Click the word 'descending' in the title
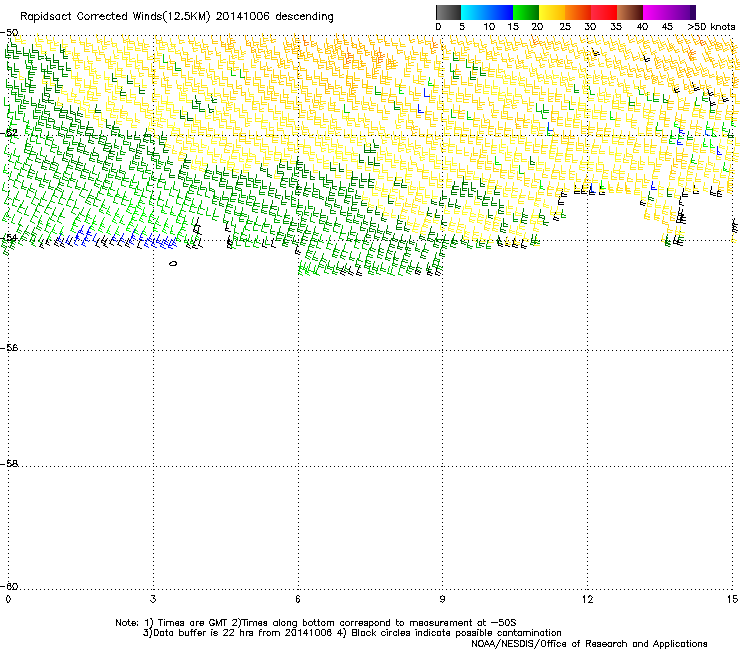The image size is (740, 650). coord(304,16)
